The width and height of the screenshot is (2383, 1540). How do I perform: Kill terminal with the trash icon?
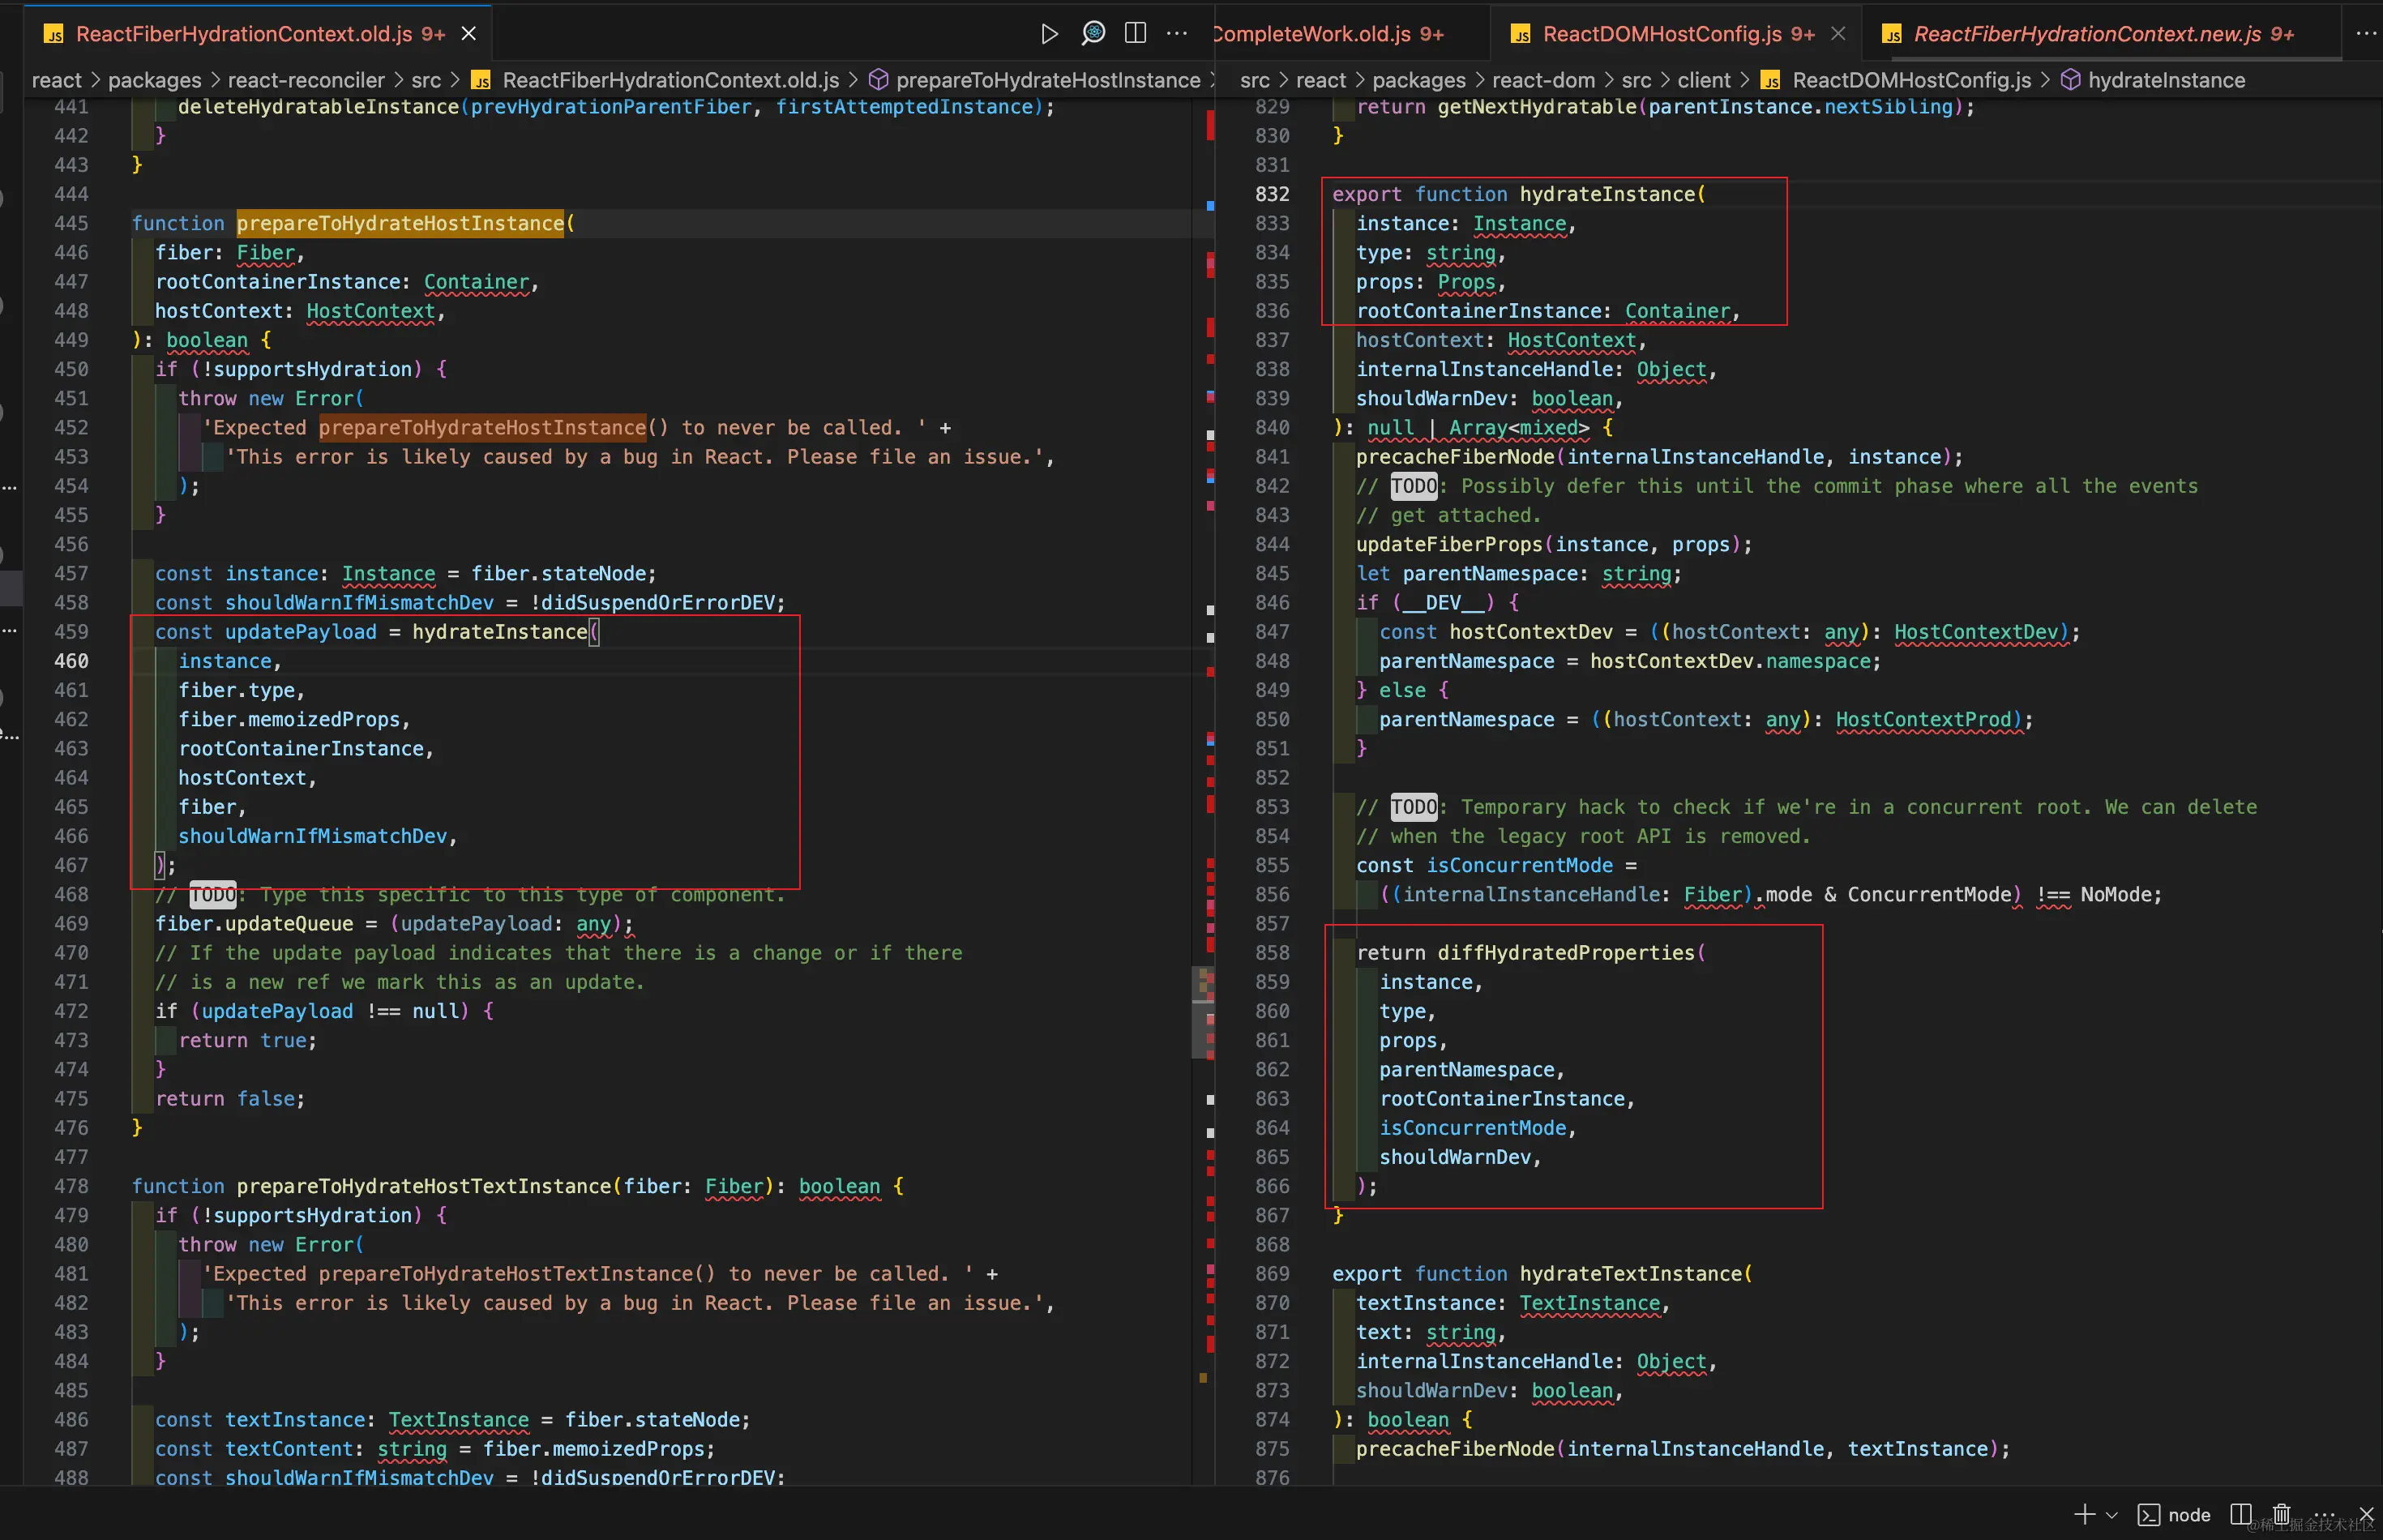2281,1515
